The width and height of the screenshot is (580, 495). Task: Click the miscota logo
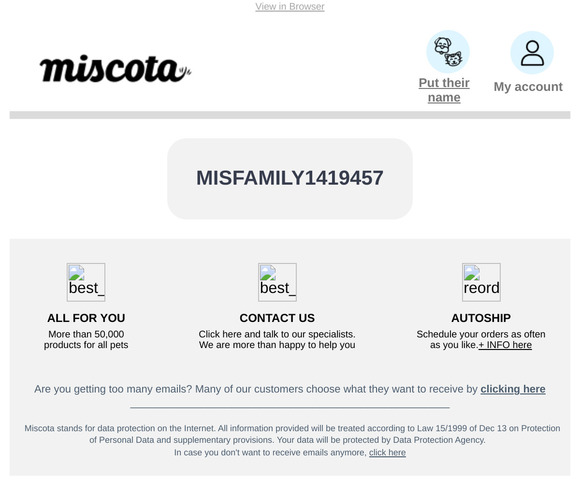pos(115,69)
